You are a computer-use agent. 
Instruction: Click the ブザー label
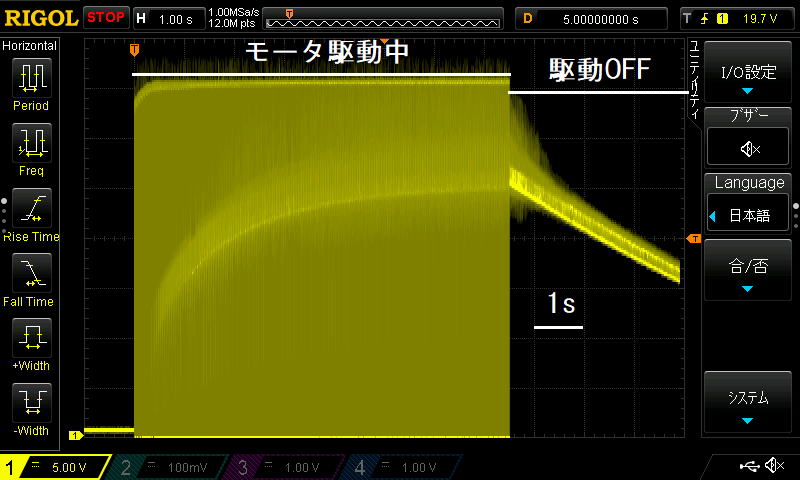(748, 116)
